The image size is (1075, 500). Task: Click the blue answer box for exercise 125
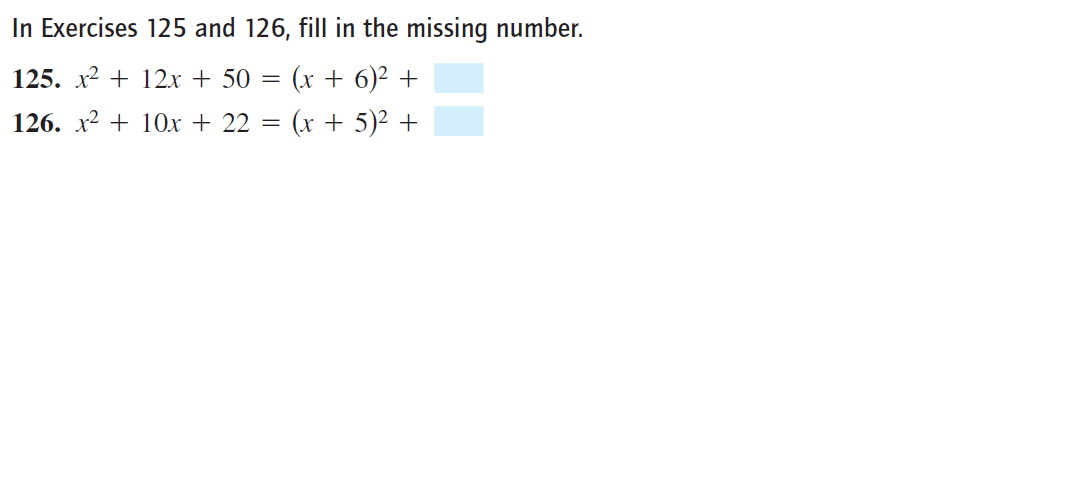(x=459, y=78)
